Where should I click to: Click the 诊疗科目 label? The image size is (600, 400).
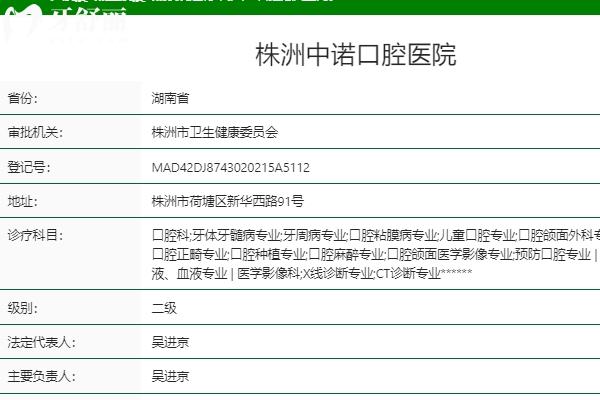pyautogui.click(x=35, y=235)
